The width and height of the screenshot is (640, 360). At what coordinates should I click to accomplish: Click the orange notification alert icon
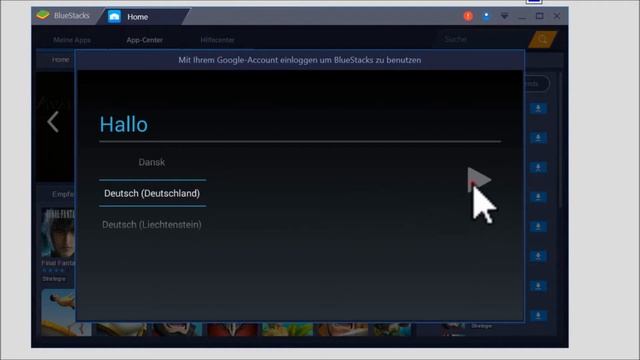point(468,16)
